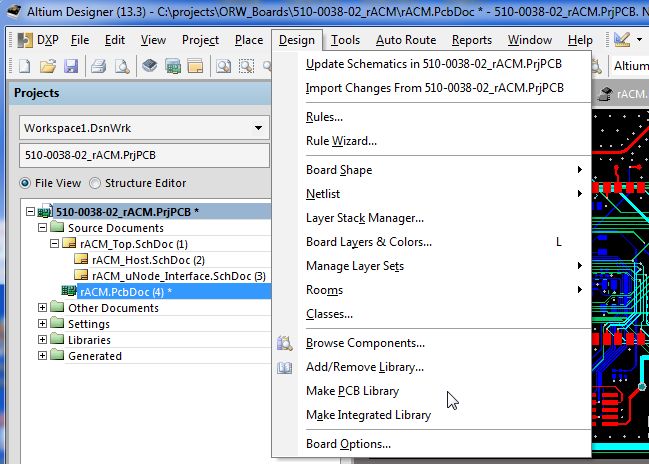Open print preview
This screenshot has width=649, height=464.
point(122,66)
